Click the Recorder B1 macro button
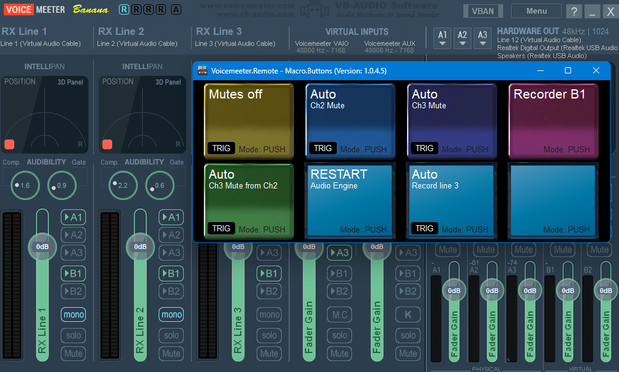Image resolution: width=619 pixels, height=372 pixels. [x=553, y=121]
